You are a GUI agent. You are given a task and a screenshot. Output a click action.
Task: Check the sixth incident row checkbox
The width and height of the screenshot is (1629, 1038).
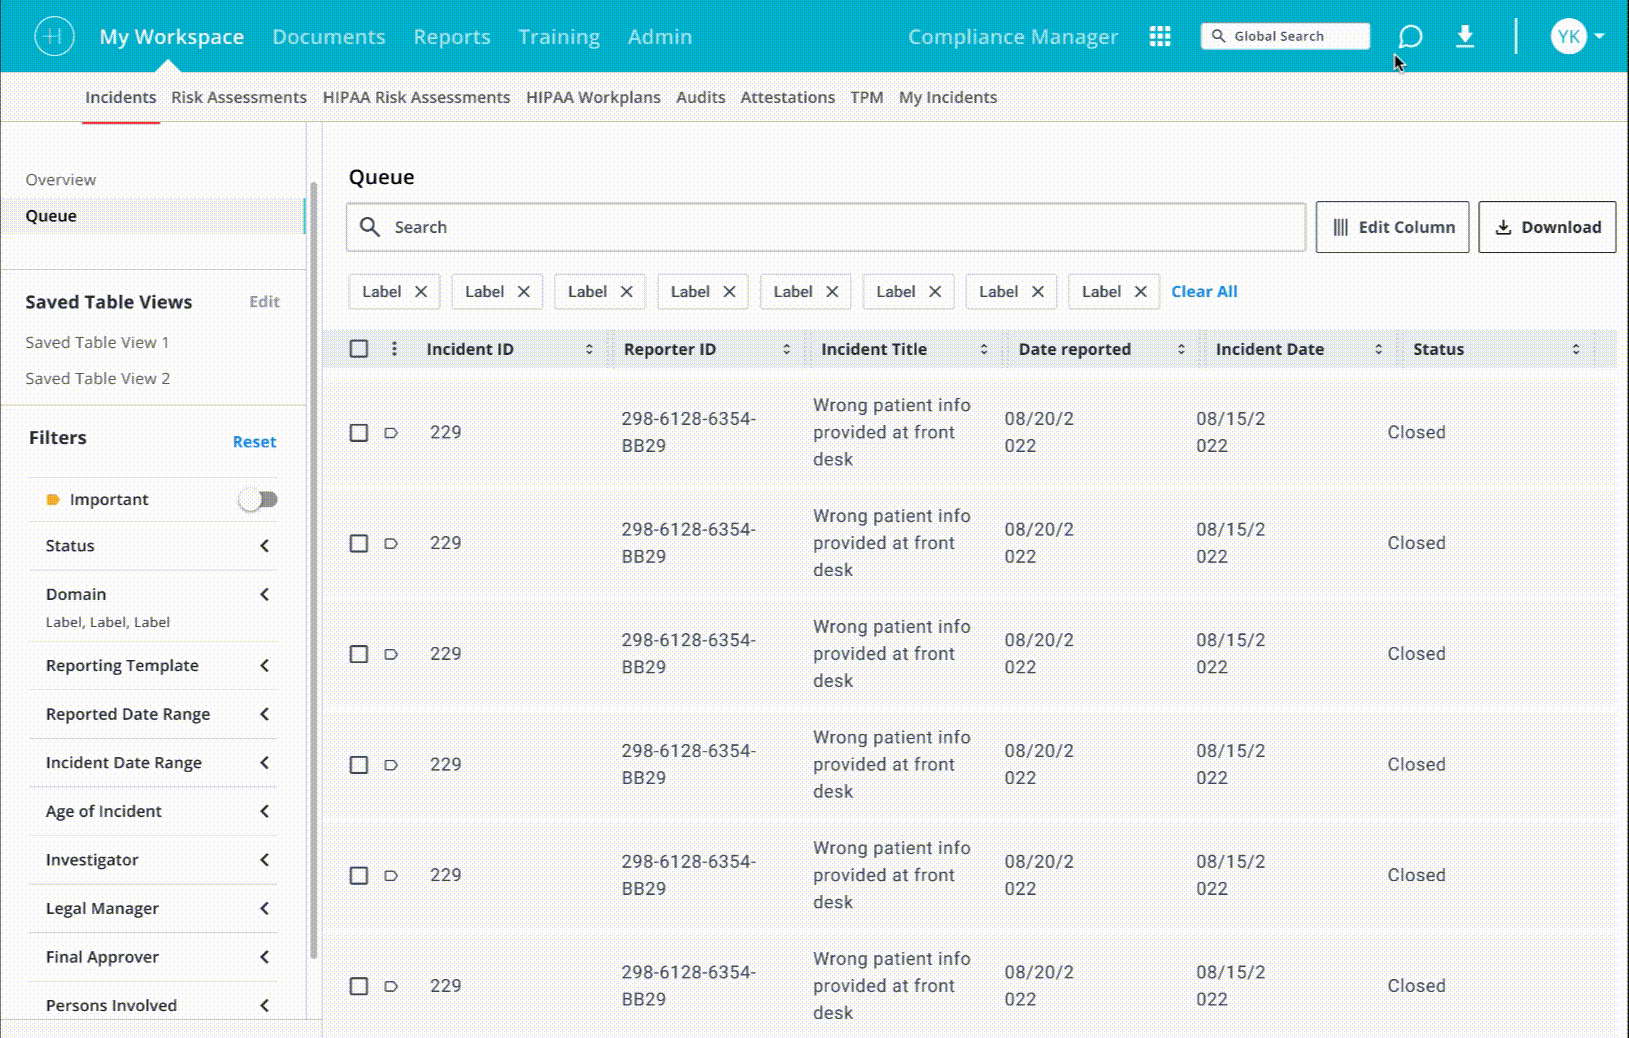point(359,986)
